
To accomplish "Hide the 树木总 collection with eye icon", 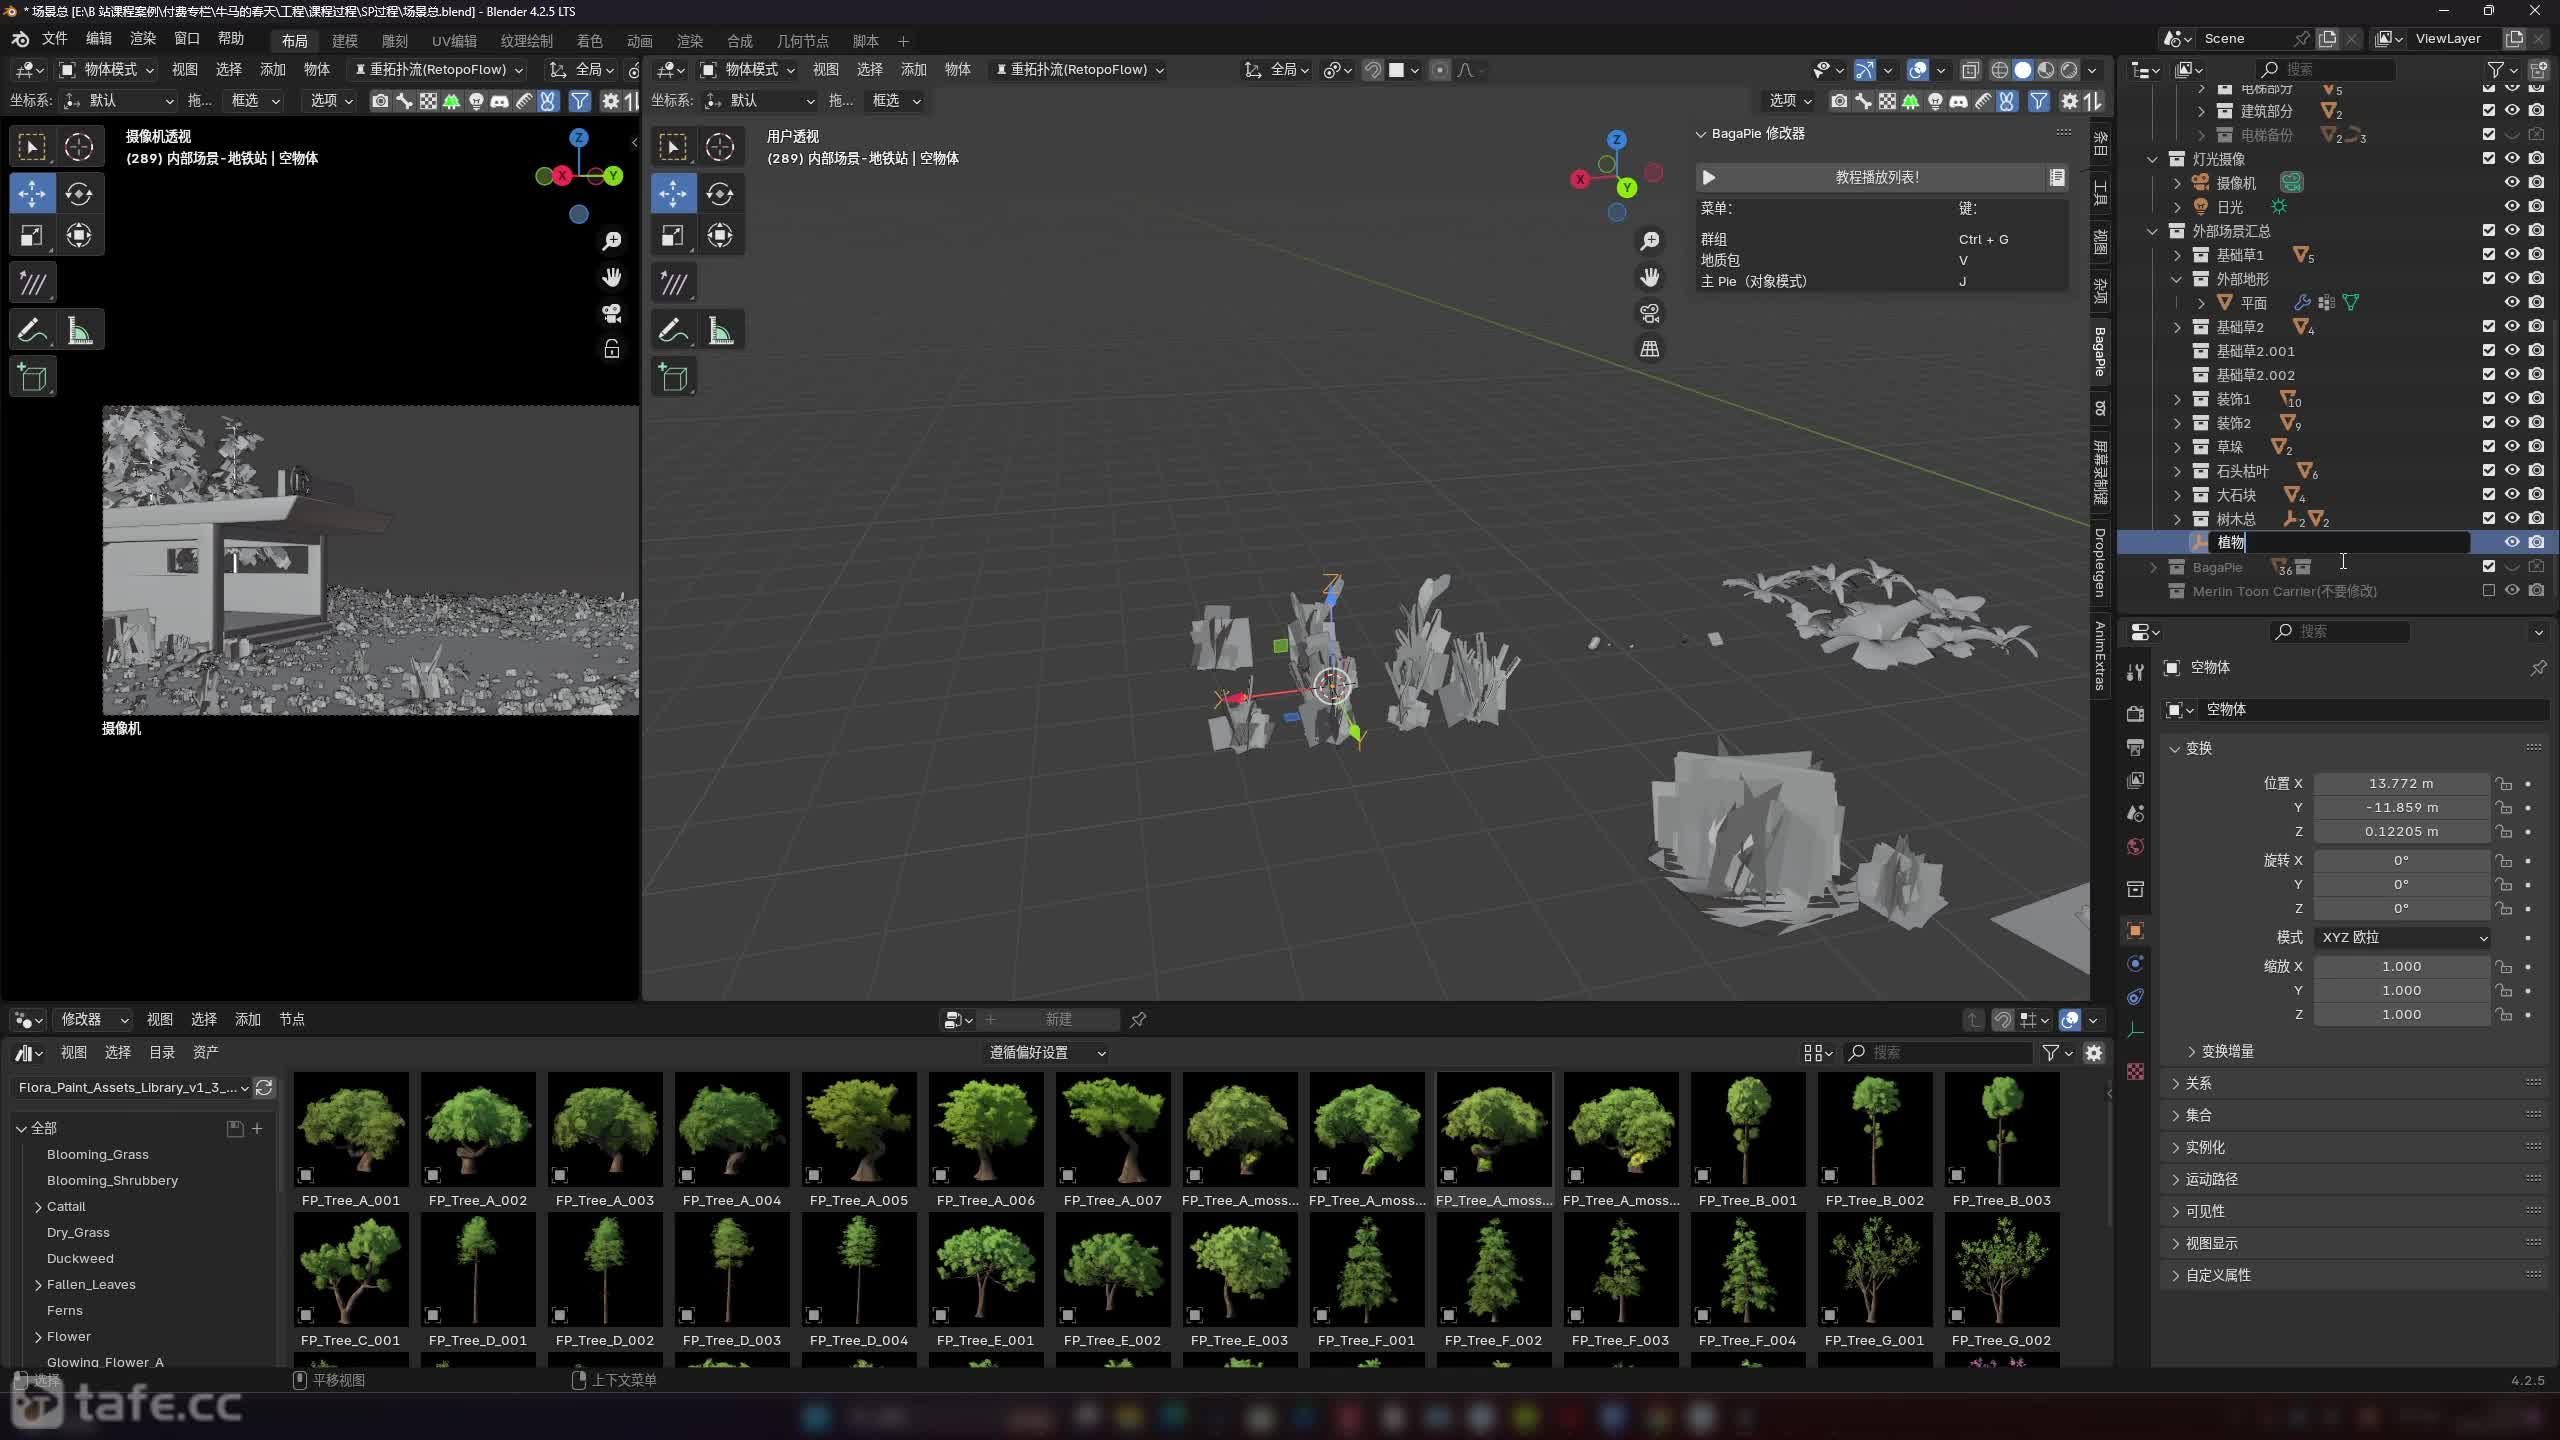I will (2512, 519).
